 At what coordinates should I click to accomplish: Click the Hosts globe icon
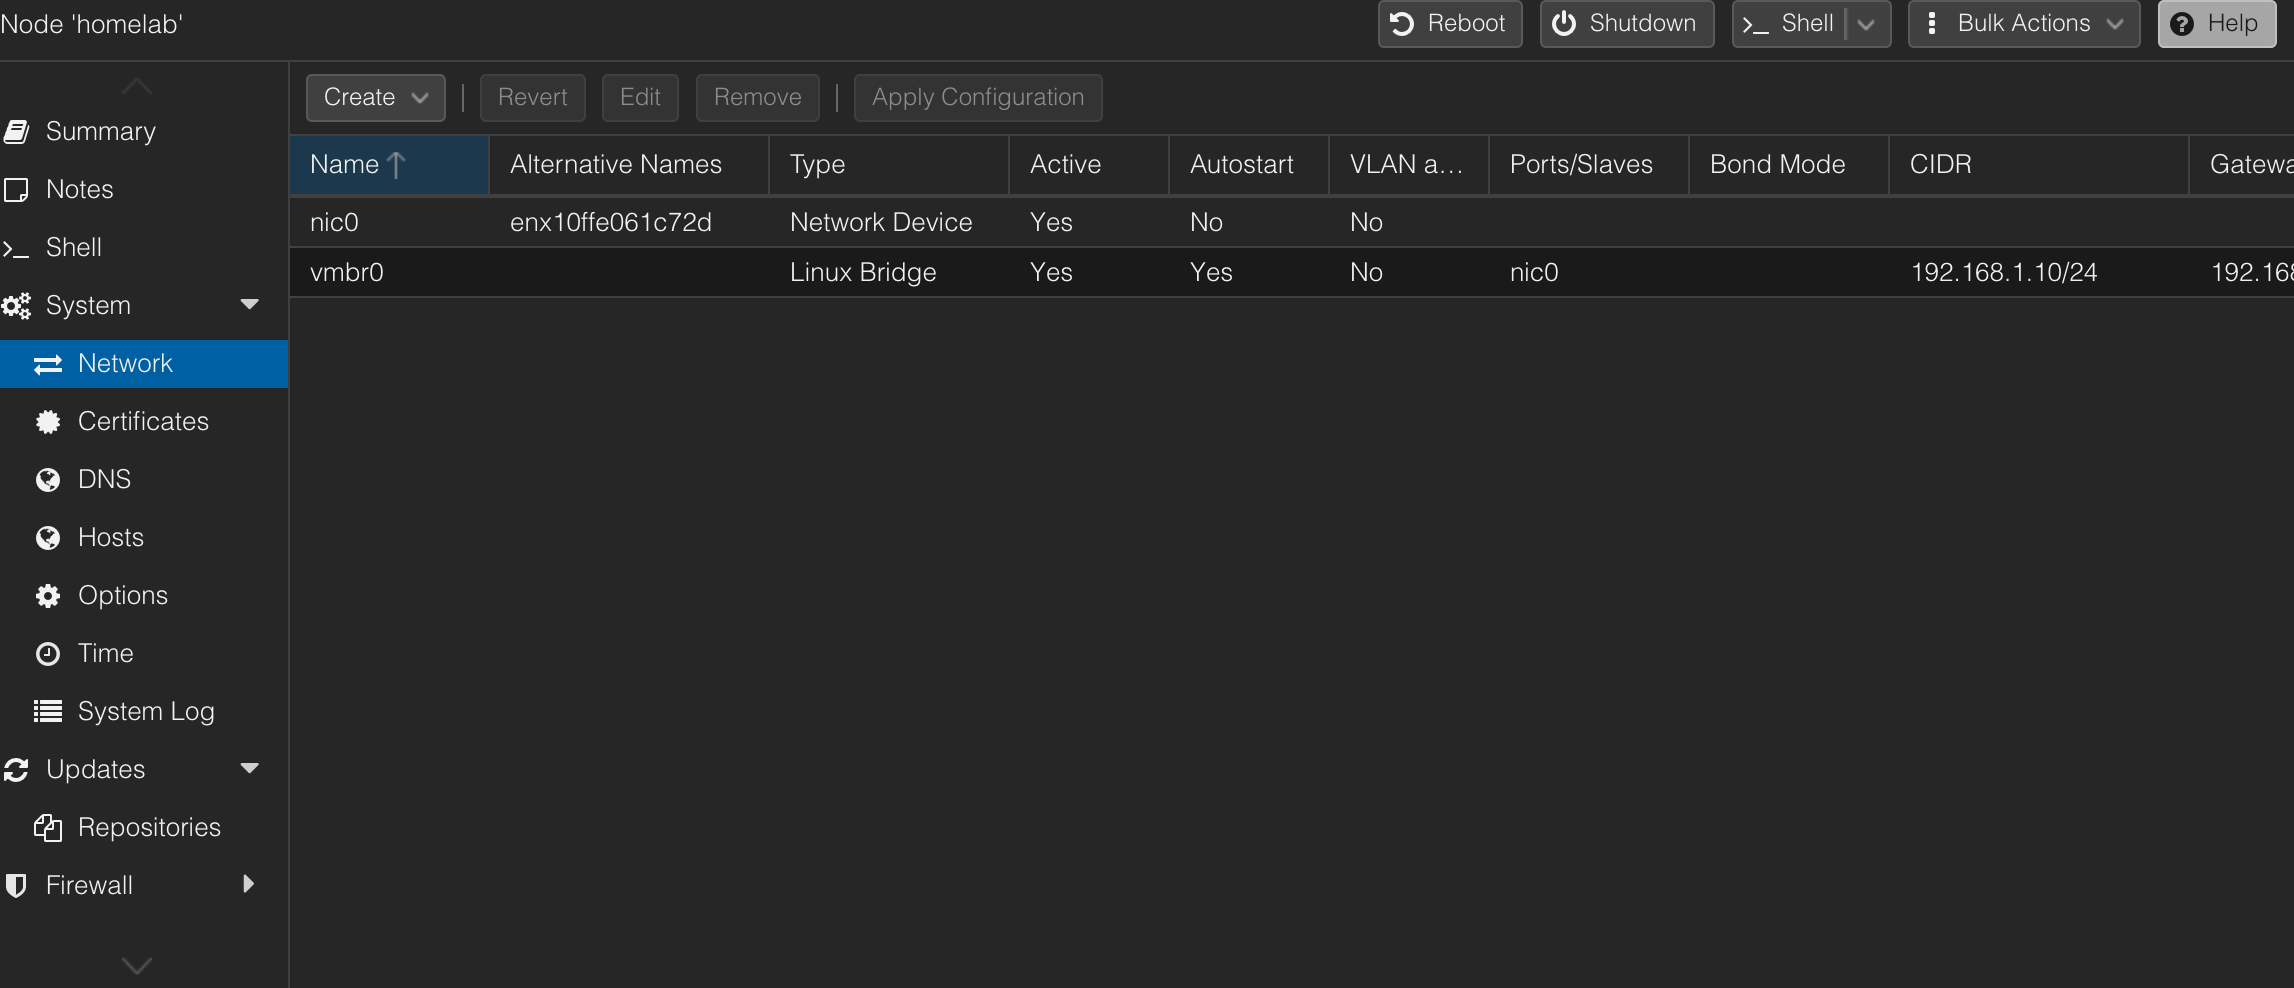pos(48,538)
